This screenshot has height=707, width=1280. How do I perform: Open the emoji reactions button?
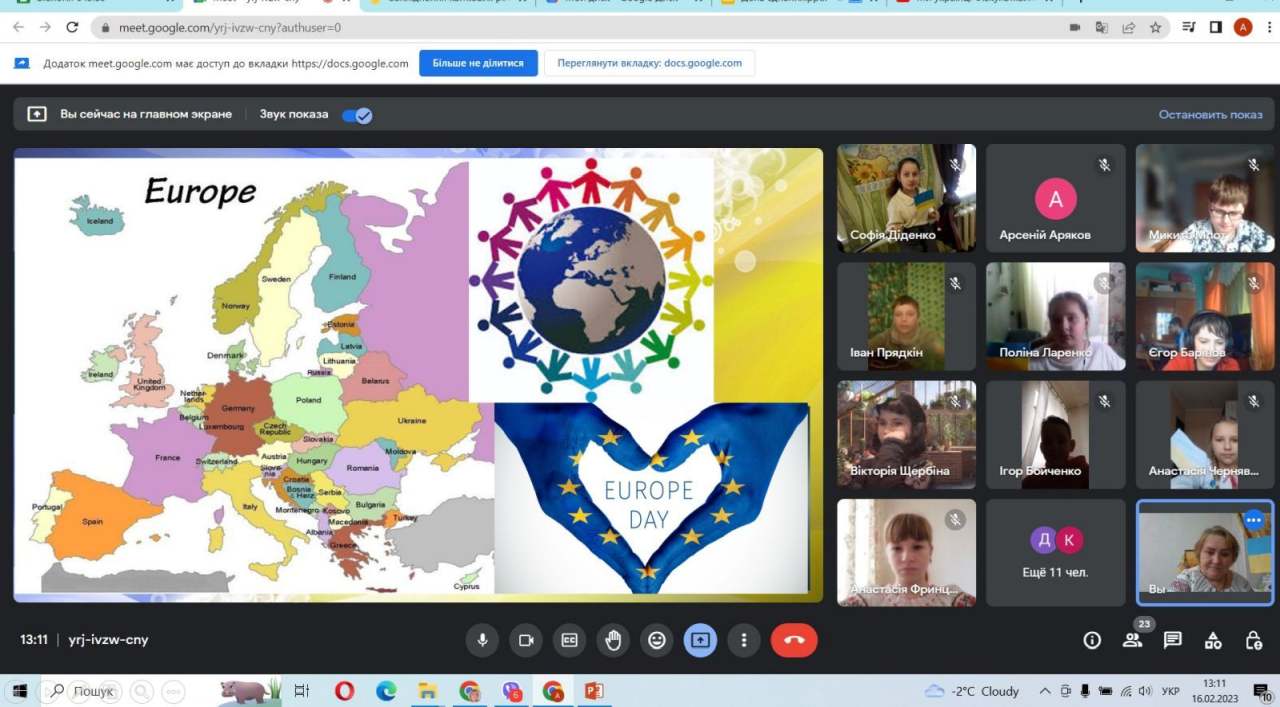click(657, 640)
